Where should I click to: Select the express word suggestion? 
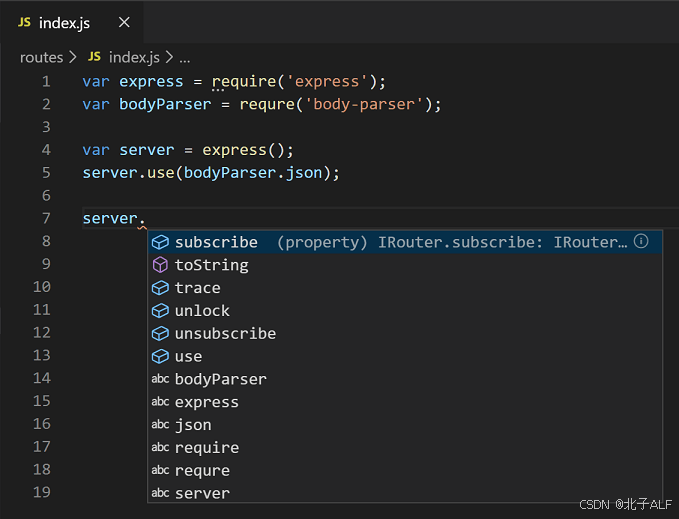(x=405, y=402)
